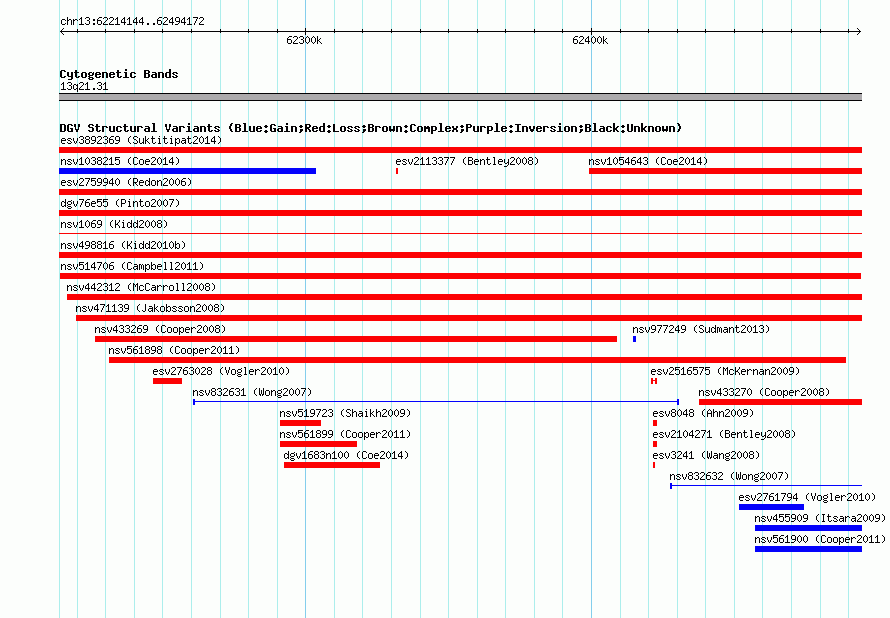The image size is (890, 618).
Task: Click the chr13:62214144..62494172 coordinates
Action: (132, 21)
